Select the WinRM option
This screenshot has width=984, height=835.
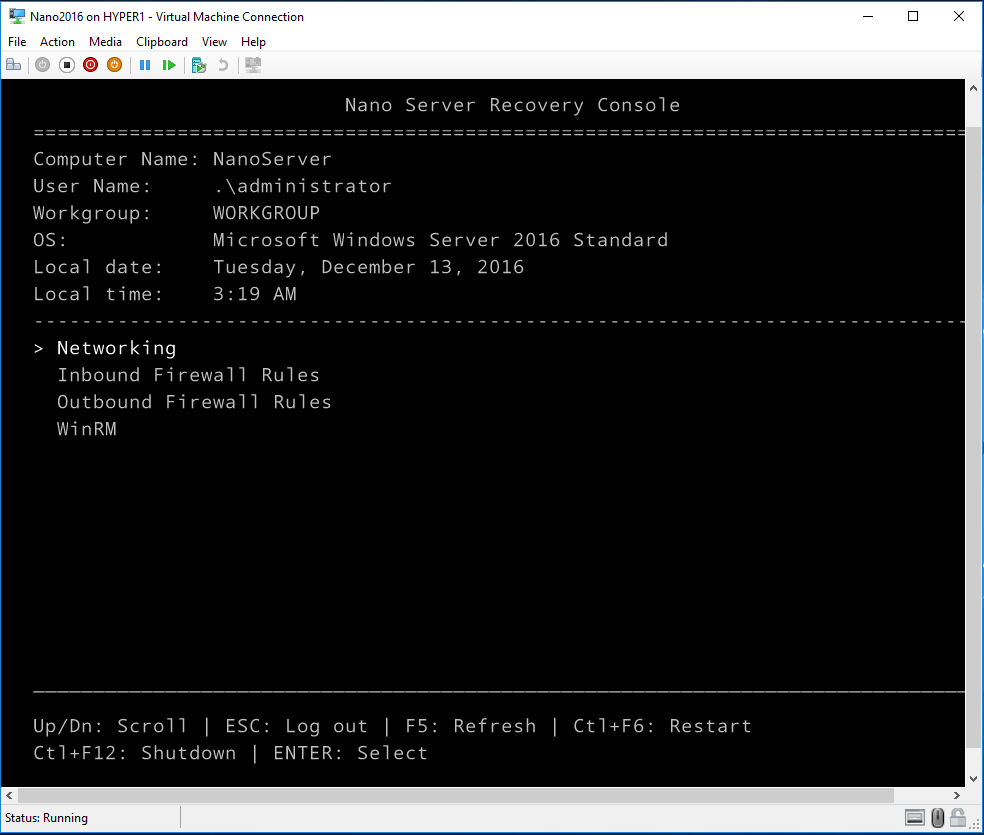(86, 428)
